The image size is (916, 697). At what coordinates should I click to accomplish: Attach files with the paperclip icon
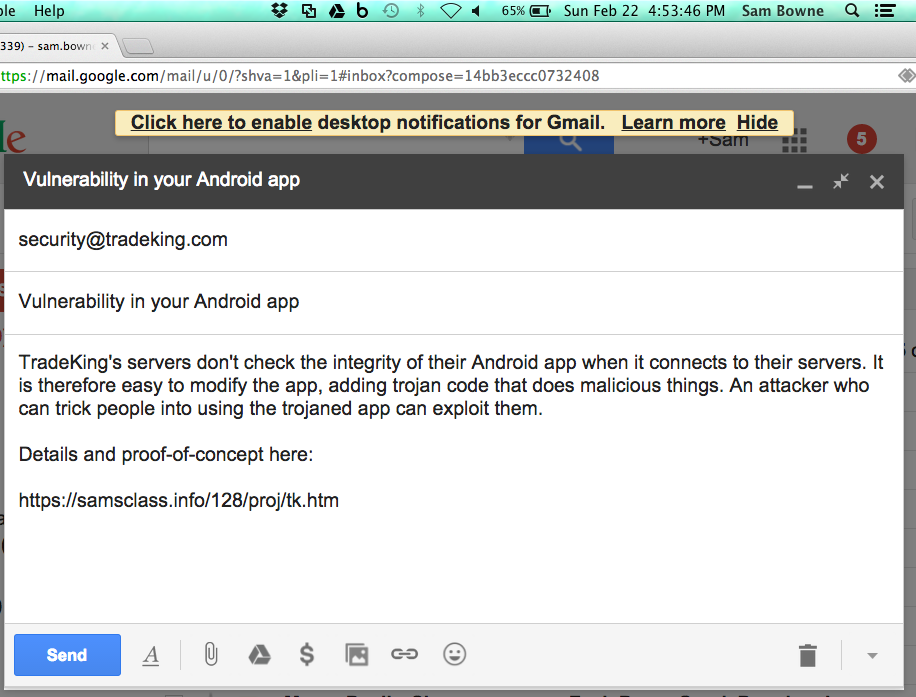tap(211, 654)
